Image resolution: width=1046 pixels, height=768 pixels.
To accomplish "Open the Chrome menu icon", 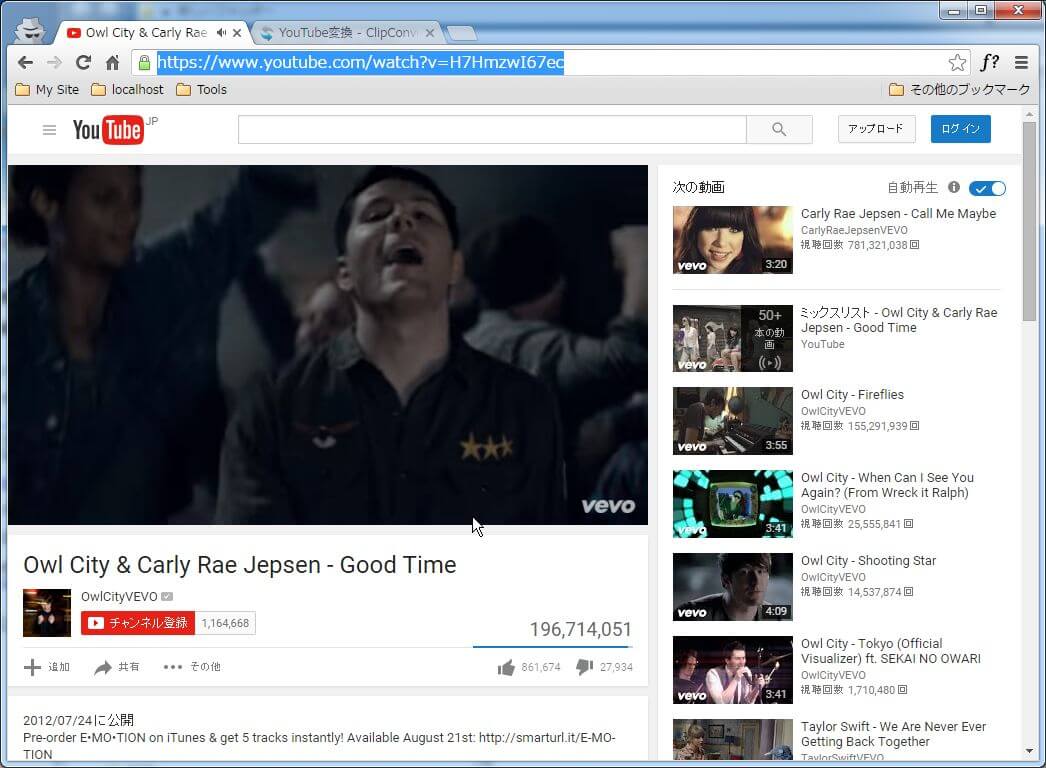I will coord(1021,63).
